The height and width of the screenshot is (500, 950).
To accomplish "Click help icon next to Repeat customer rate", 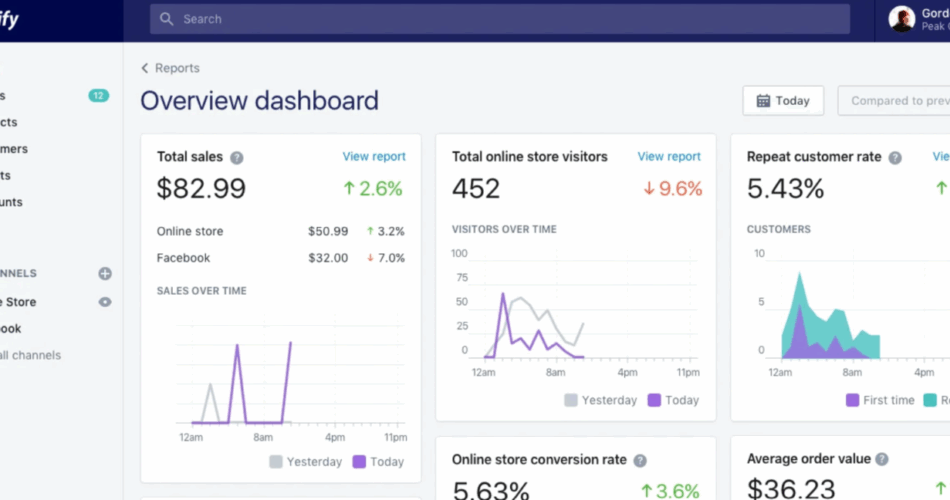I will pos(895,157).
